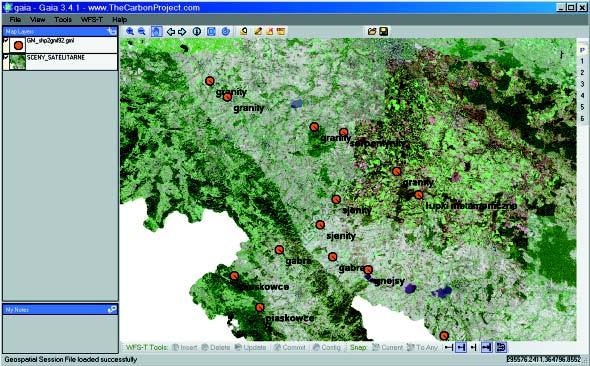Click Snap To Any option
Image resolution: width=590 pixels, height=366 pixels.
tap(422, 347)
